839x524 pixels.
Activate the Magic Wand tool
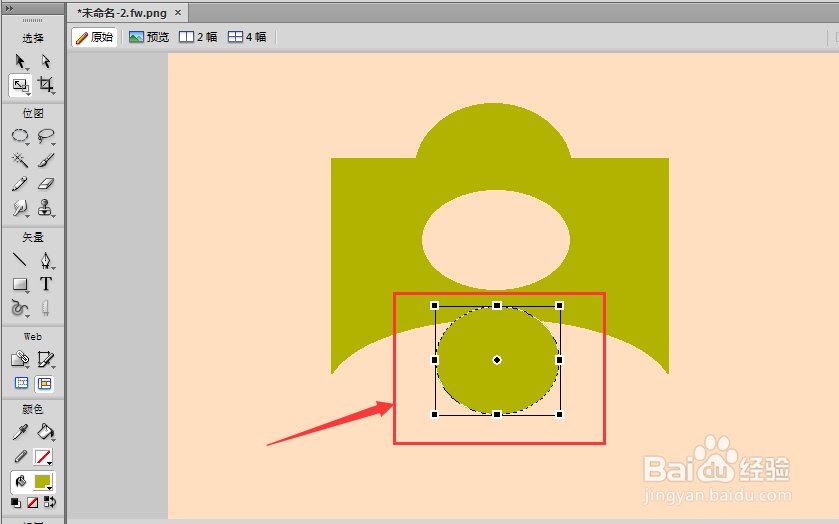[x=20, y=160]
